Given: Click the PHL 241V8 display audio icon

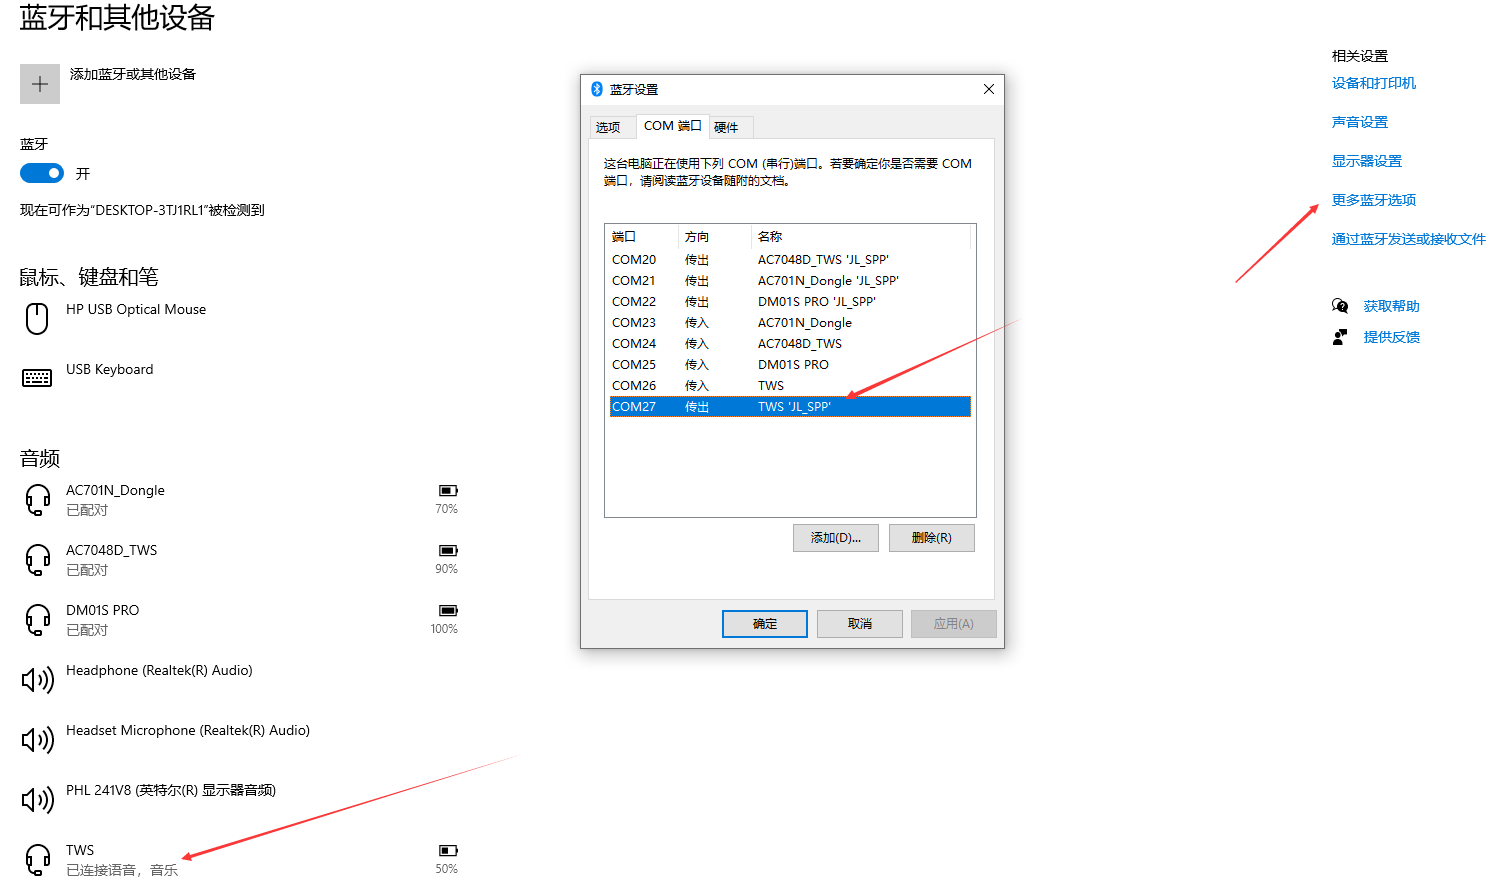Looking at the screenshot, I should (38, 800).
